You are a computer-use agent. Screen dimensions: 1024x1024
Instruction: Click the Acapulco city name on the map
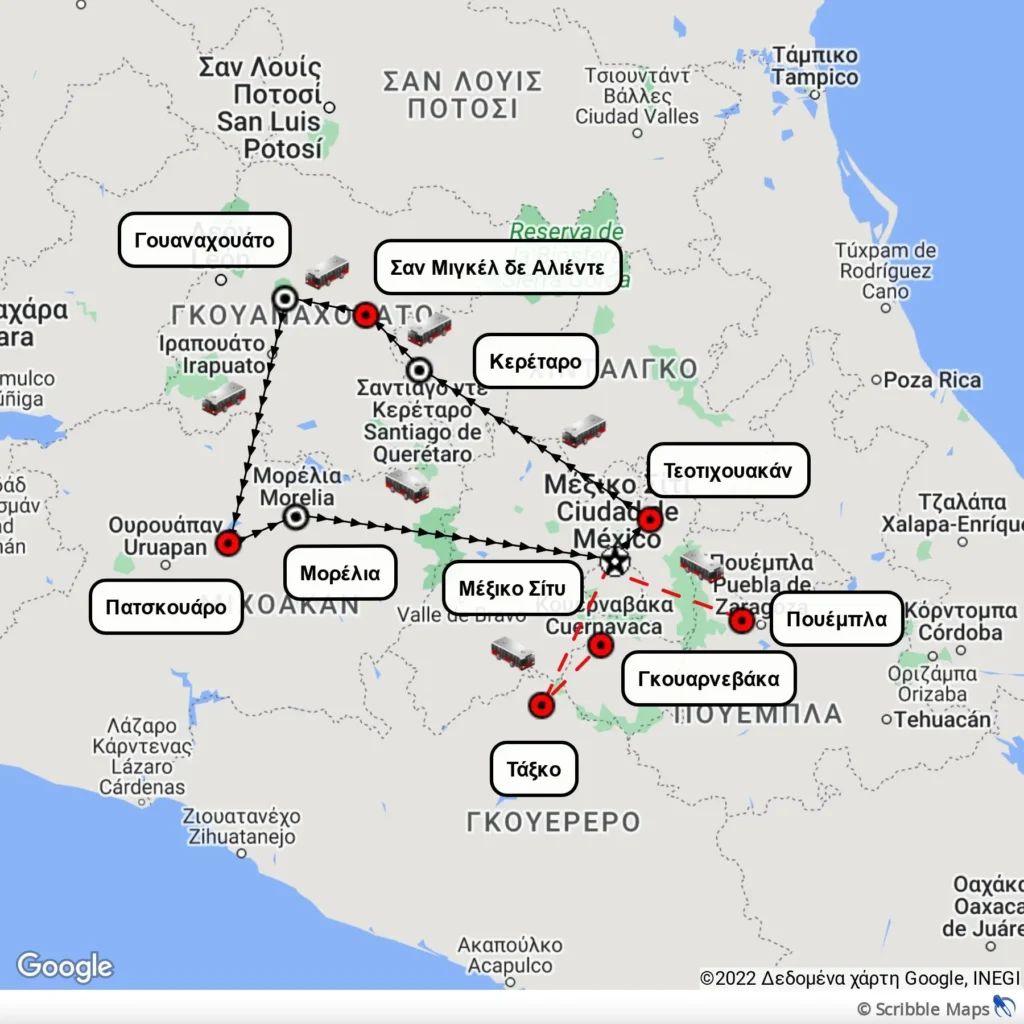510,966
